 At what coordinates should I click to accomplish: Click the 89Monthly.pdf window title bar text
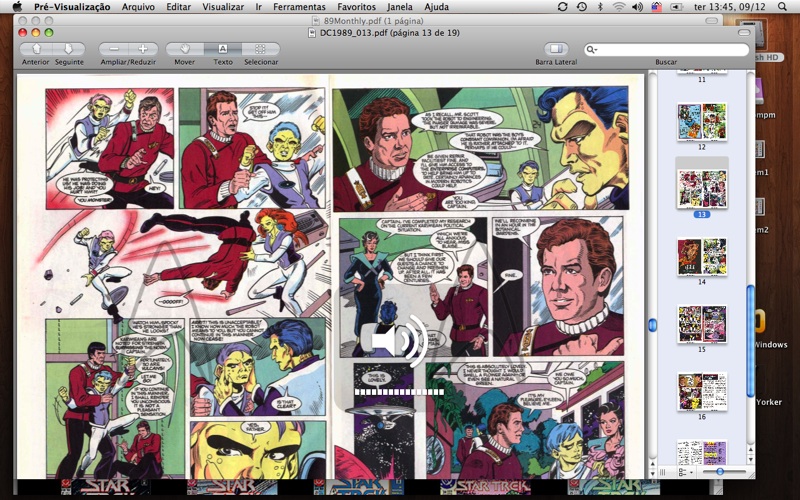[373, 21]
